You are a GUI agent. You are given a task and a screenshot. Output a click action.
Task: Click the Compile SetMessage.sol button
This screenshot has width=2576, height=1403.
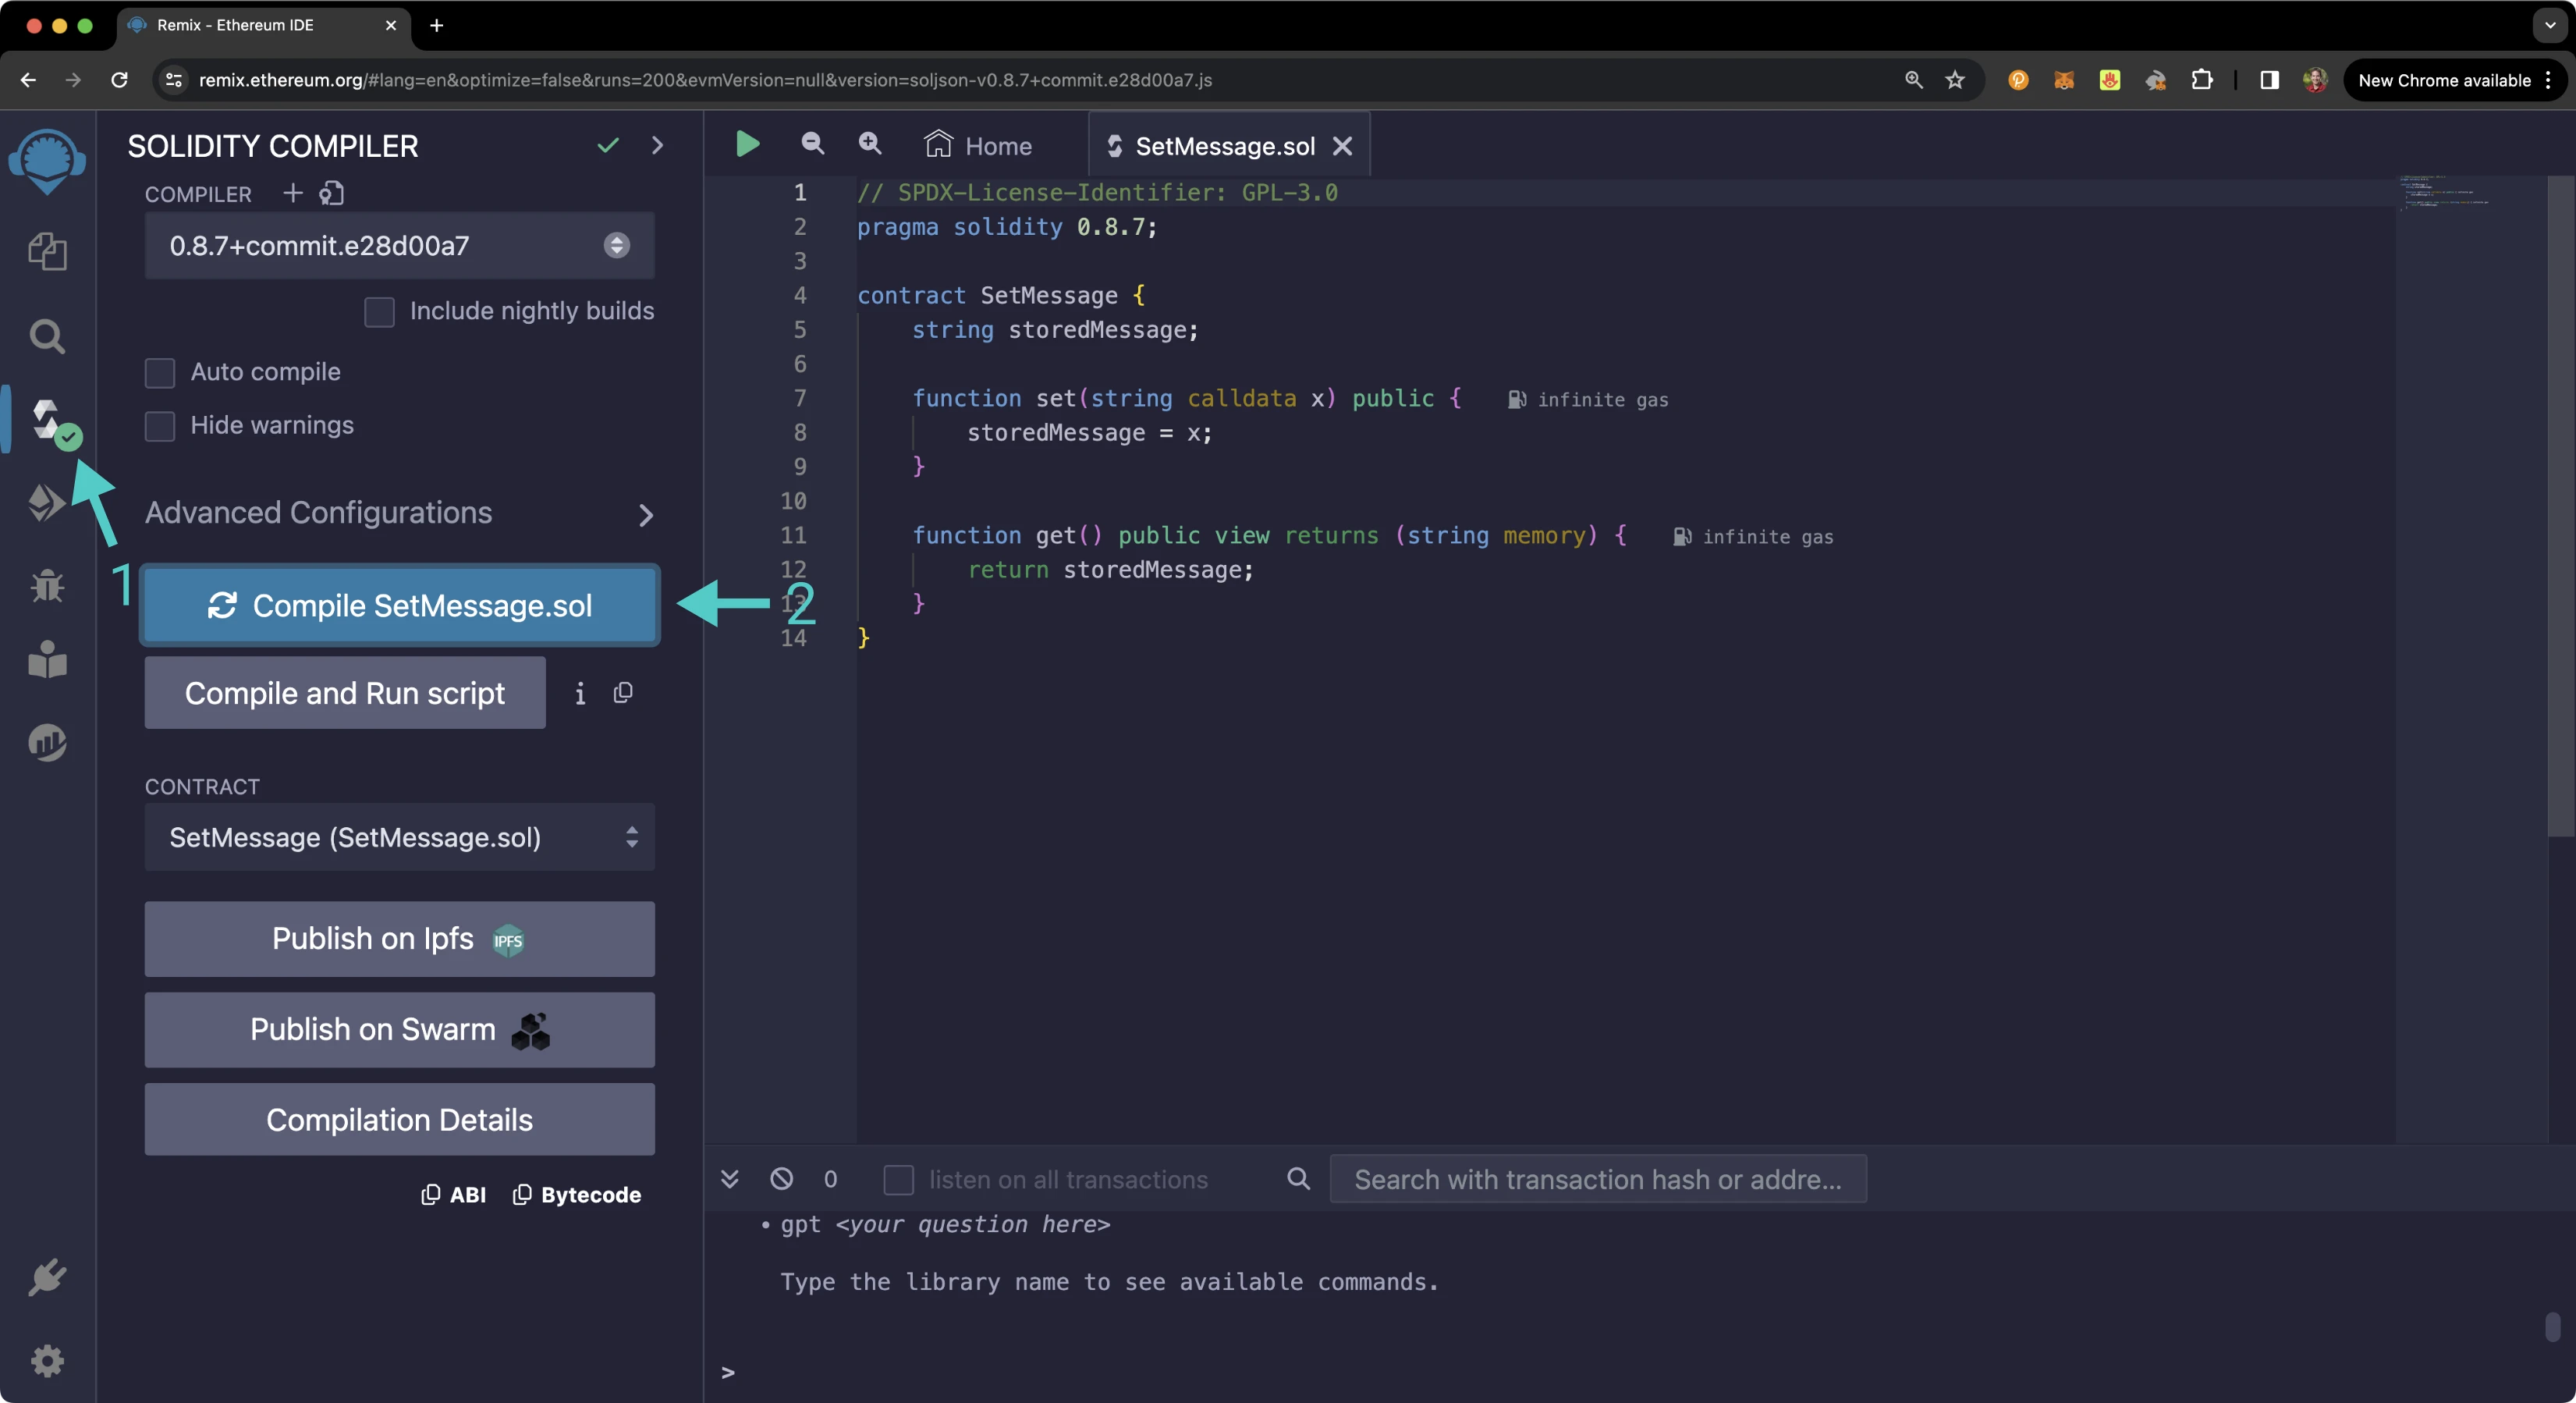399,605
